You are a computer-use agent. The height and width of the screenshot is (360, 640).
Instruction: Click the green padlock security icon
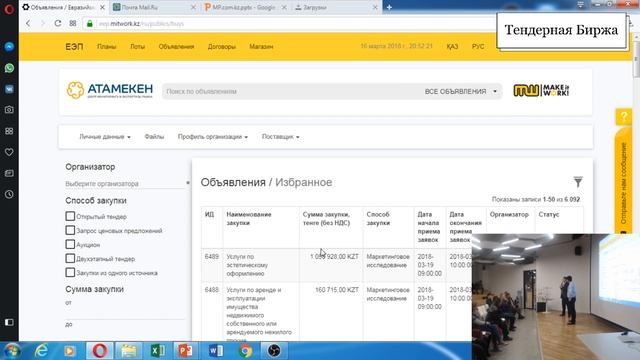[x=90, y=24]
